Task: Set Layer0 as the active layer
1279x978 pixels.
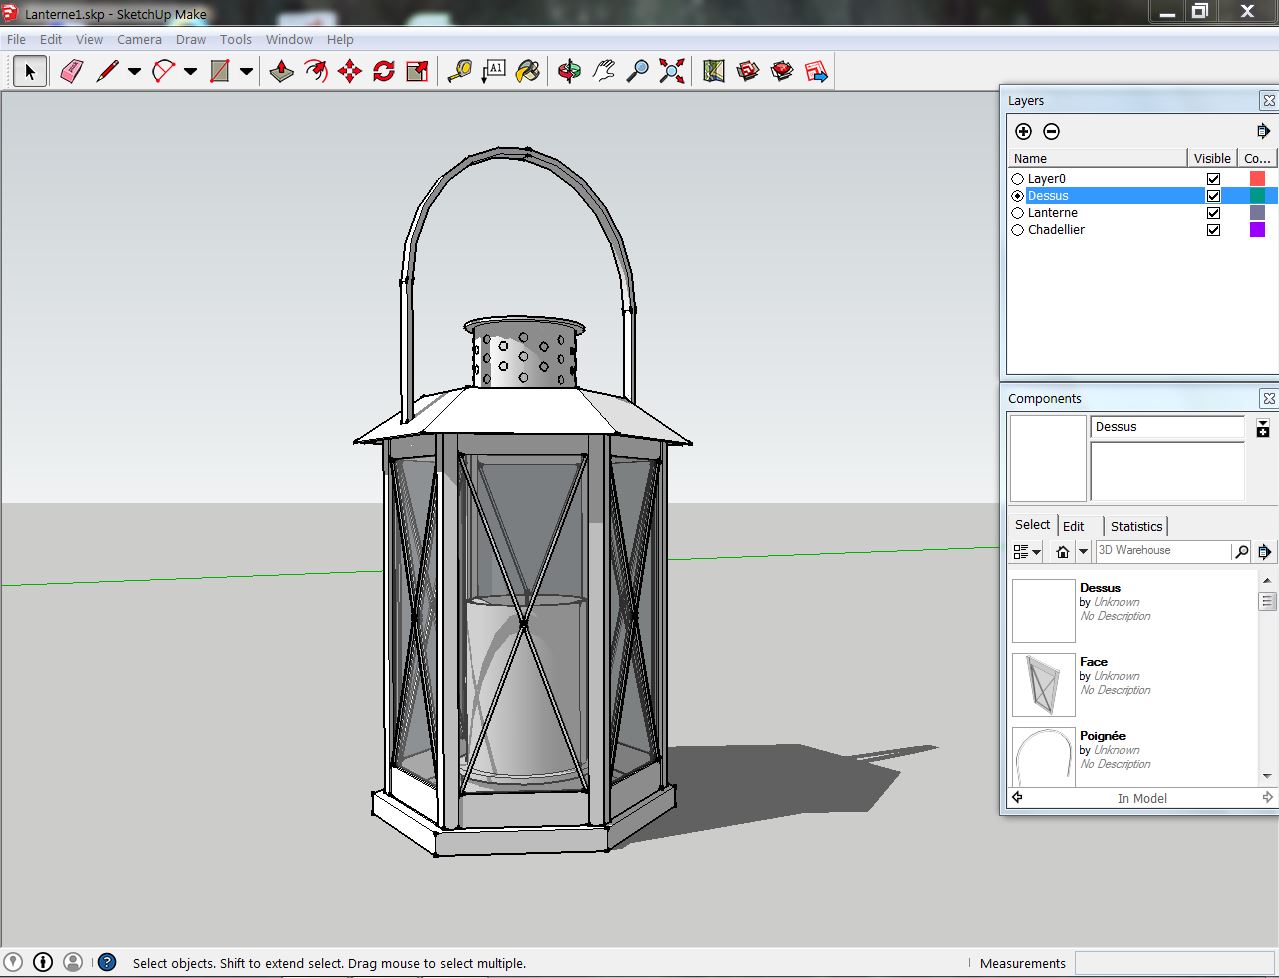Action: [x=1018, y=179]
